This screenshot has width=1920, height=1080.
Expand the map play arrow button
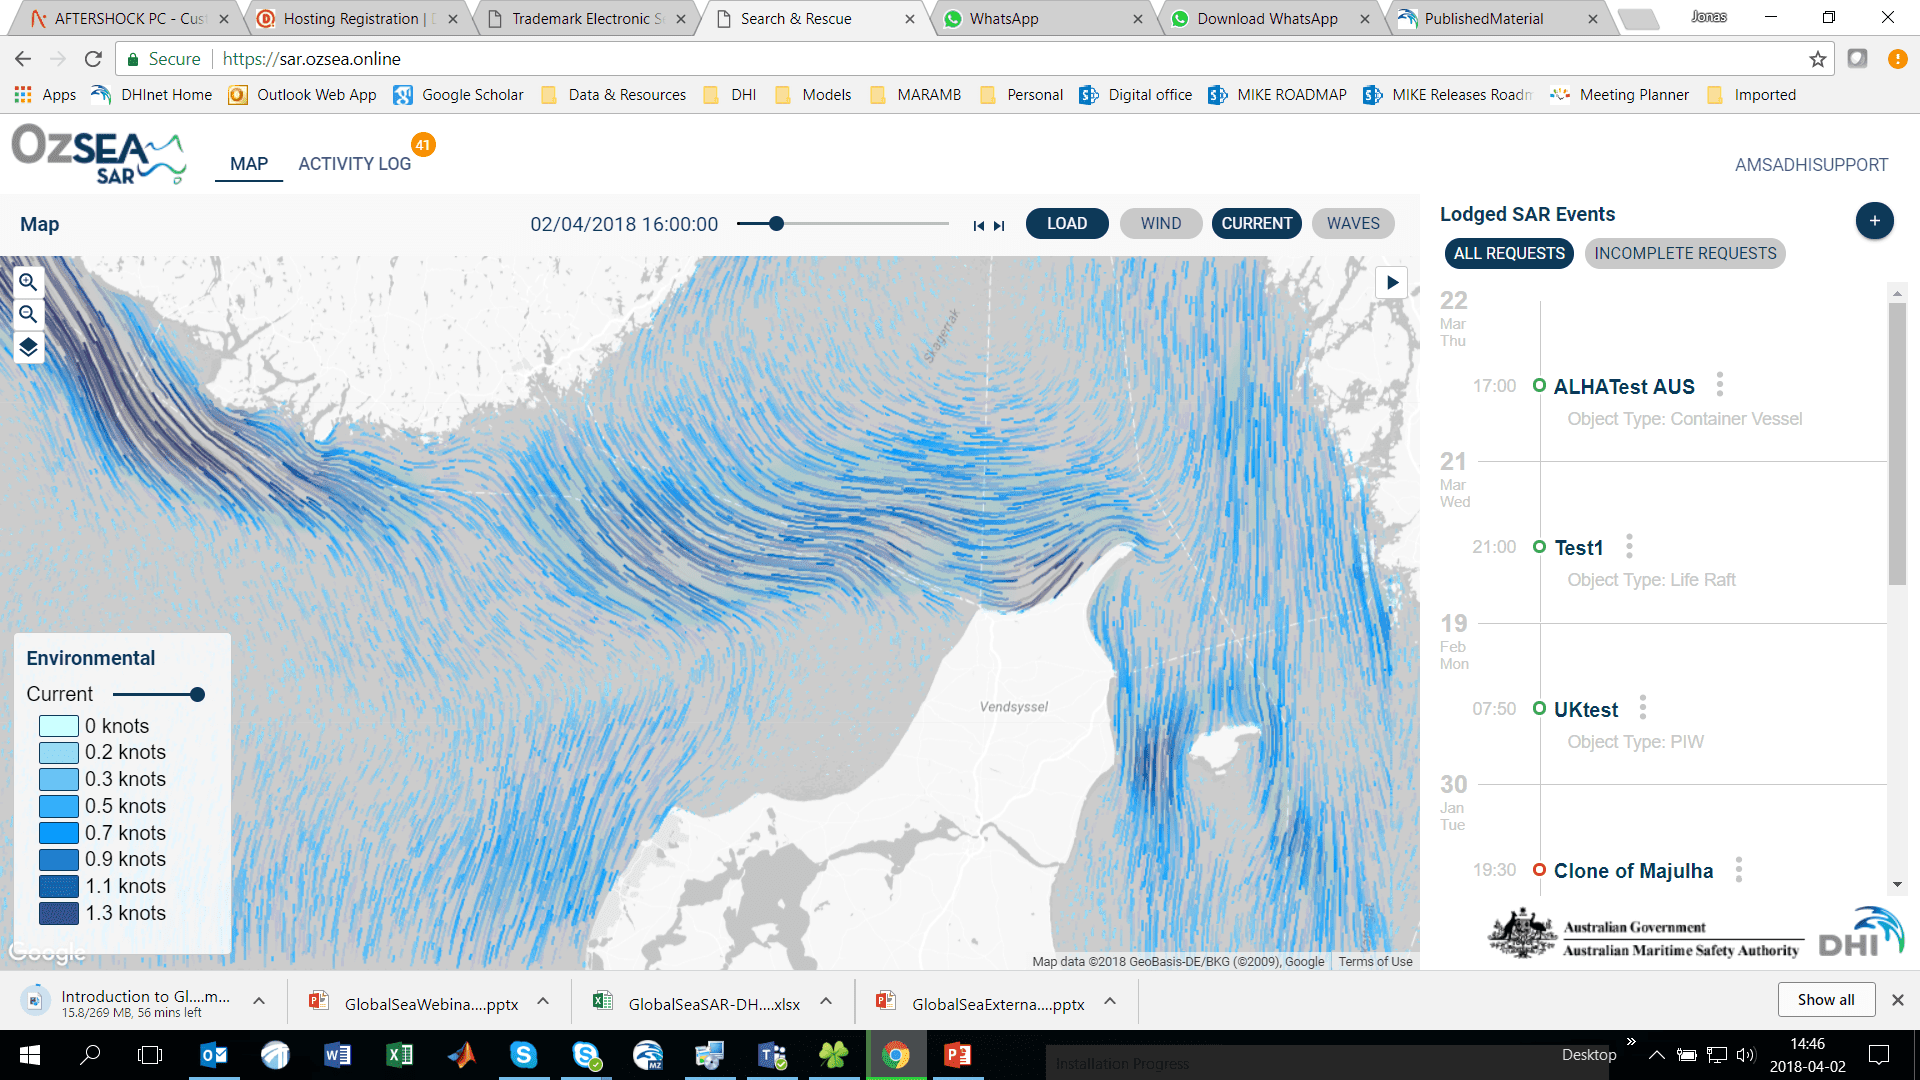tap(1392, 282)
